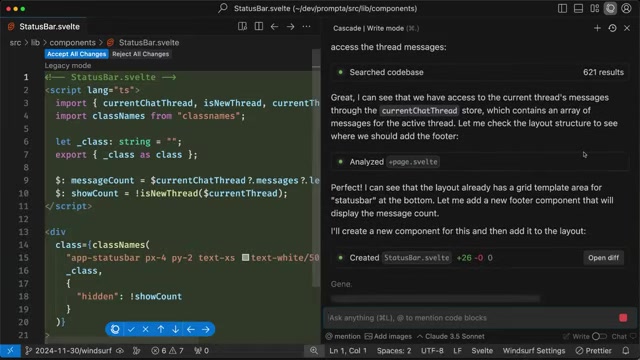
Task: Click the lib breadcrumb segment
Action: (x=36, y=42)
